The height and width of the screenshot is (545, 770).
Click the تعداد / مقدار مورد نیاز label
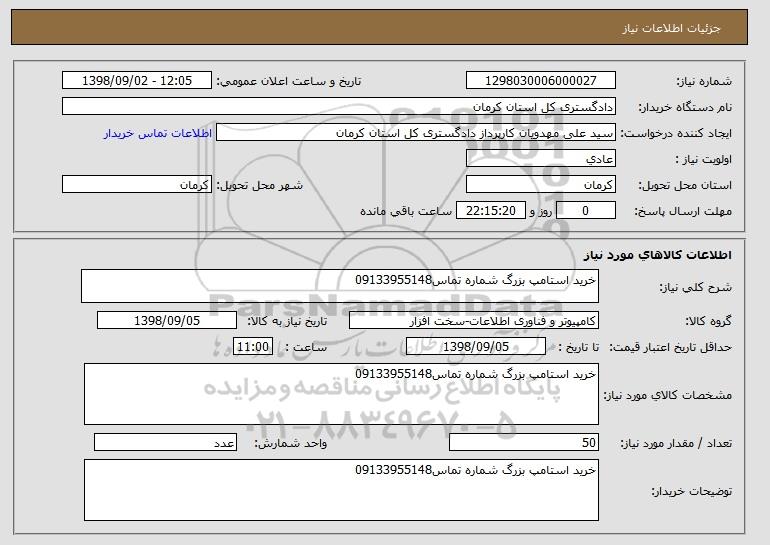(676, 443)
